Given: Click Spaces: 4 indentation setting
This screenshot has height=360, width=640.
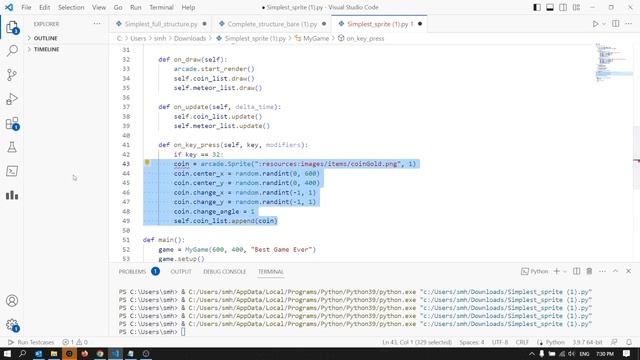Looking at the screenshot, I should [x=471, y=342].
